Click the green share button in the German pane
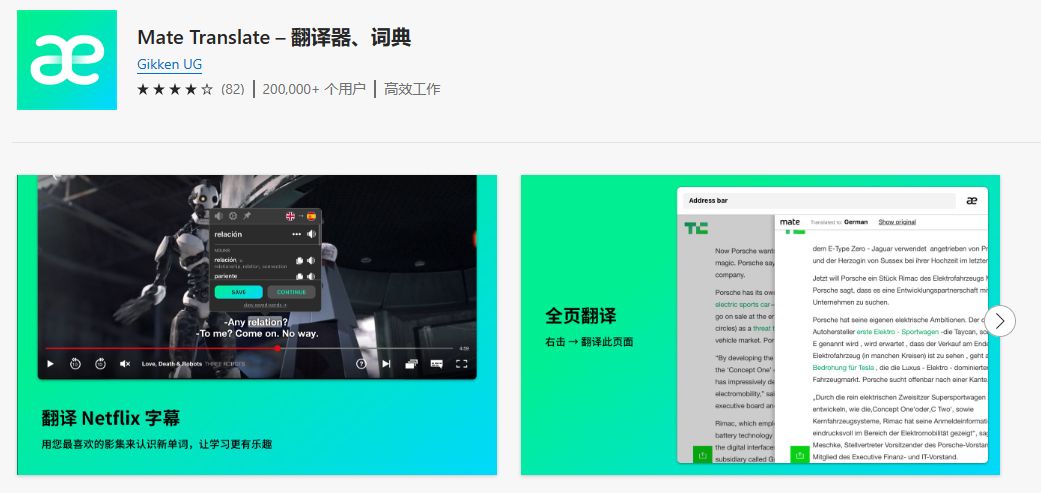The image size is (1041, 493). (800, 455)
